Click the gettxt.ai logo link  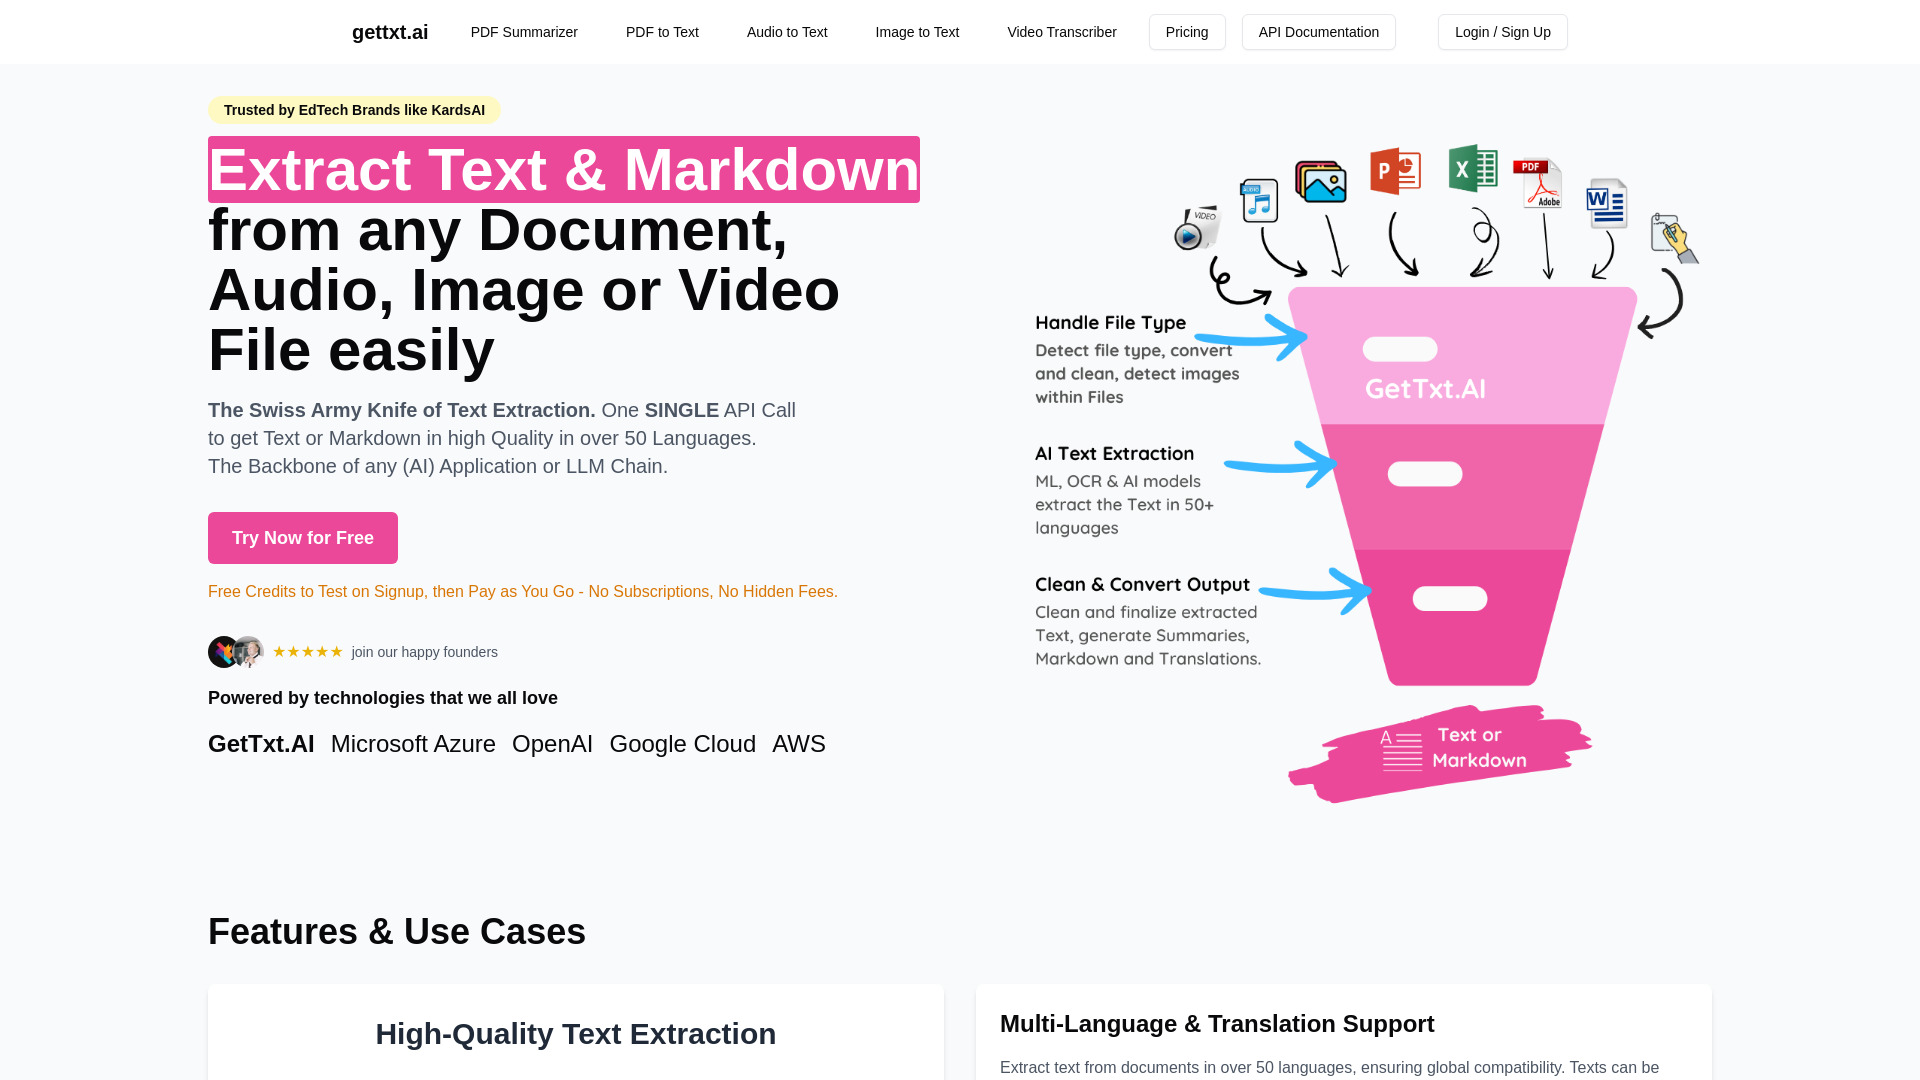(390, 32)
